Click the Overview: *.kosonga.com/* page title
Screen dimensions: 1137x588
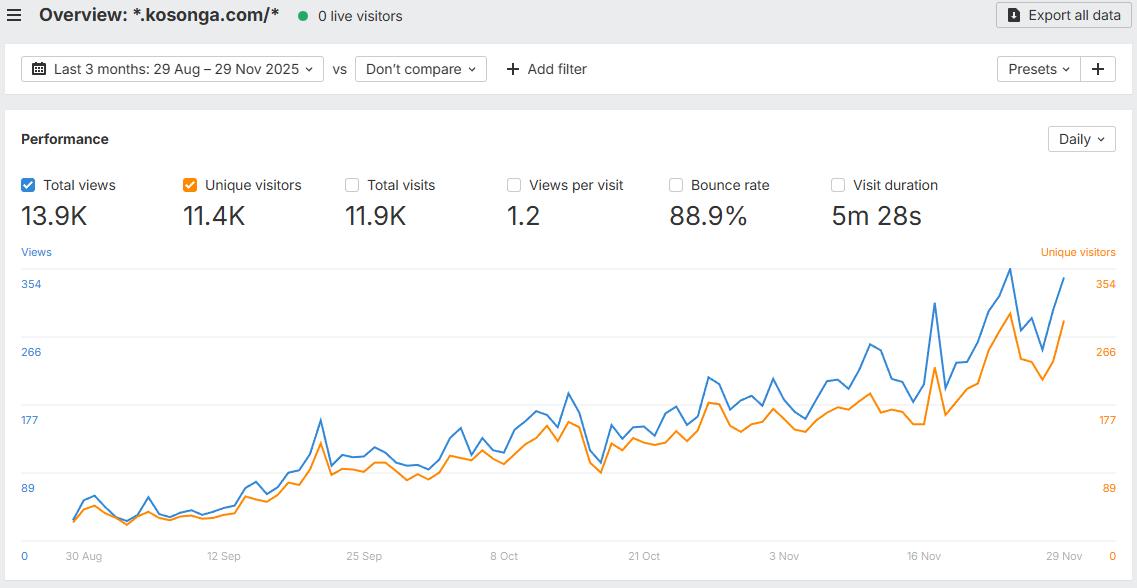point(159,15)
